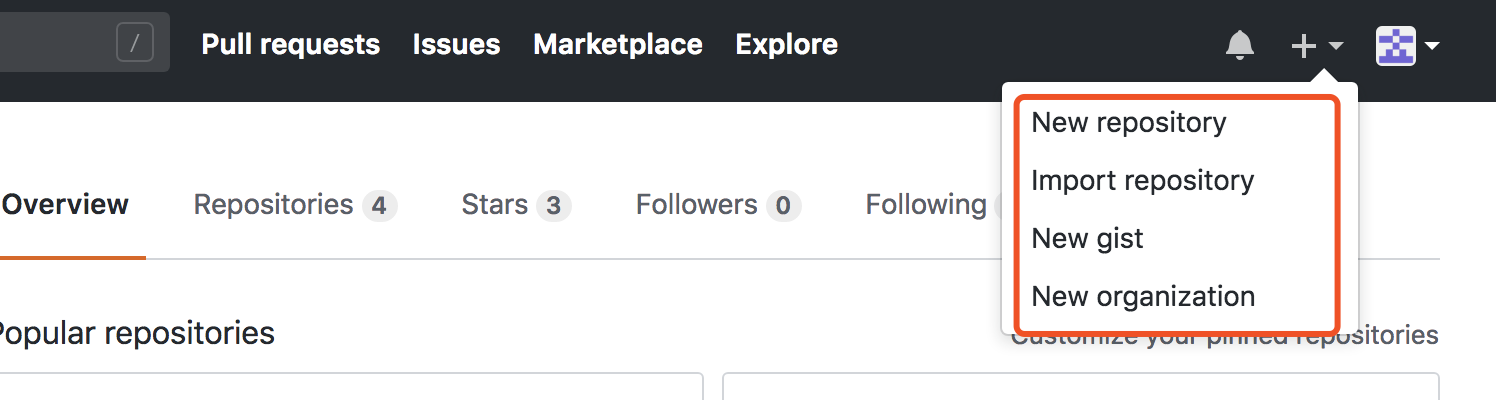Click the Stars count badge showing 3
Screen dimensions: 1496x400
554,206
